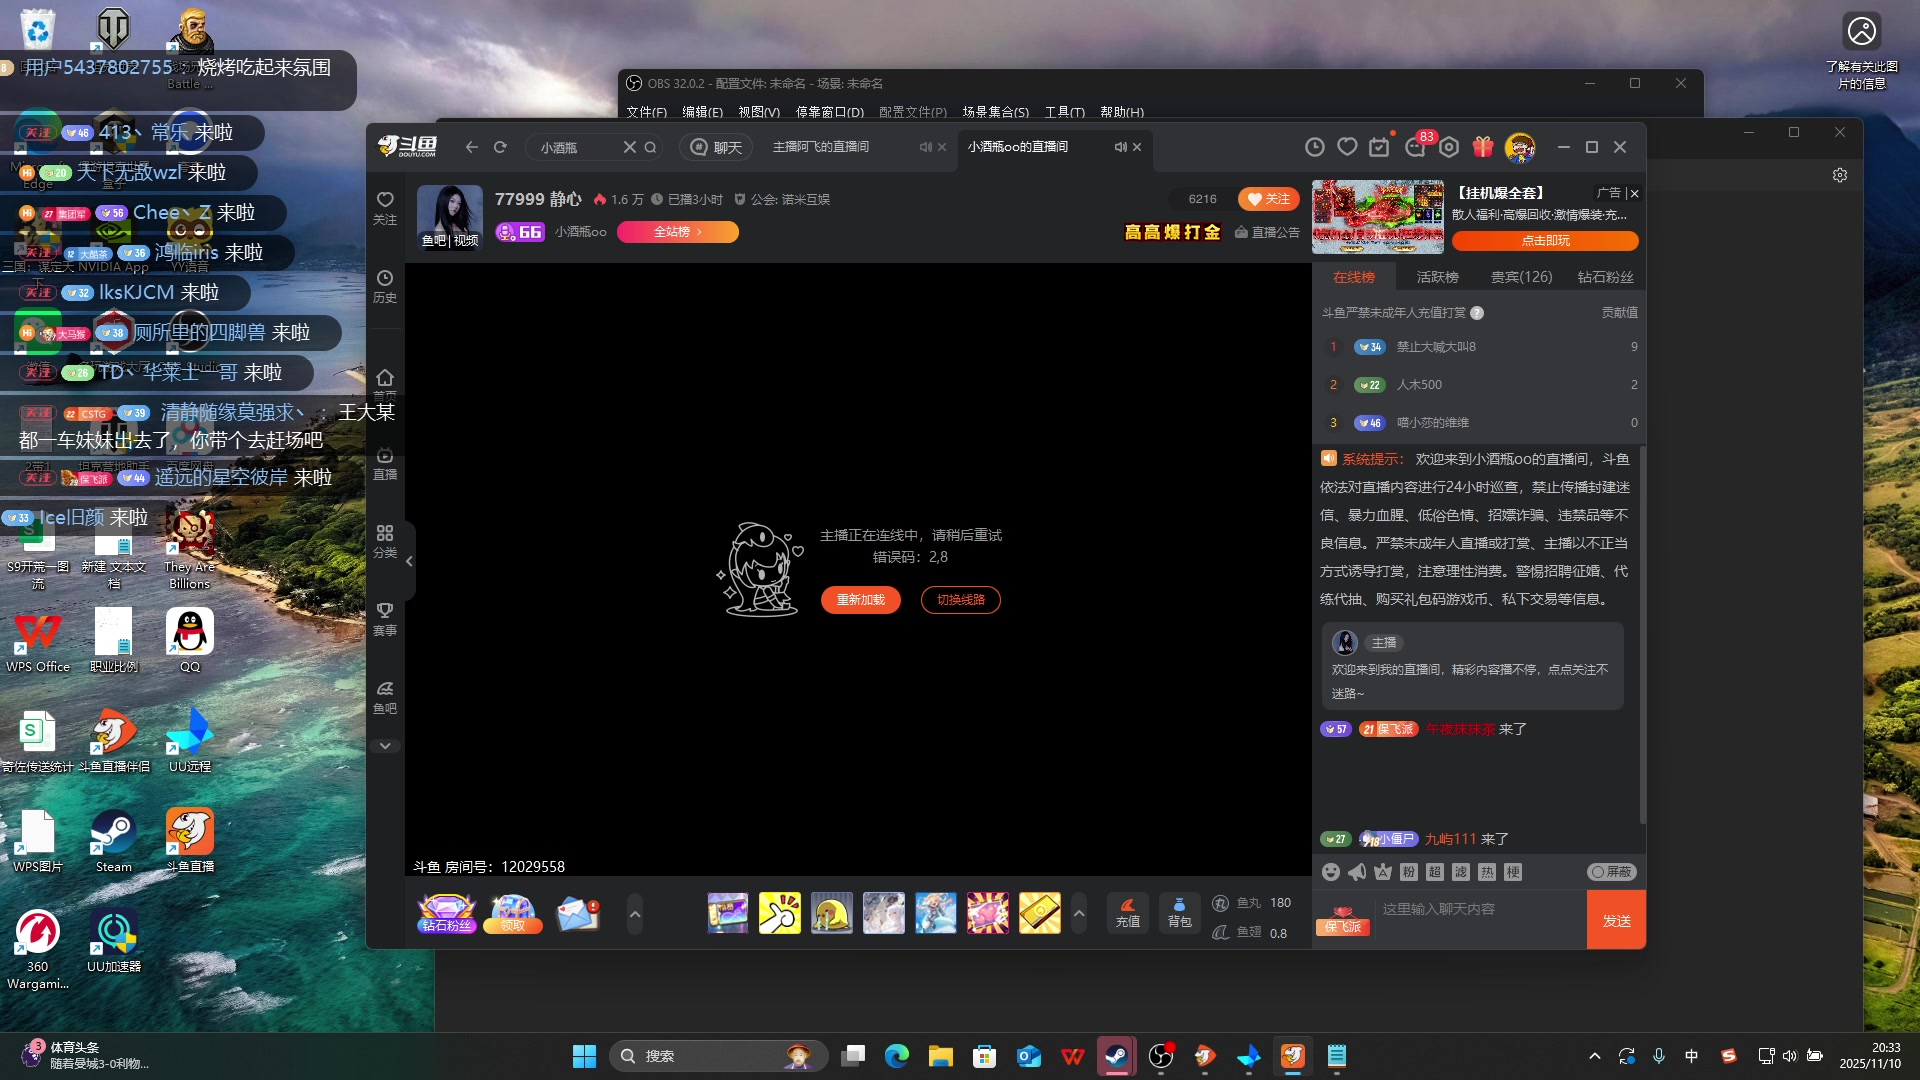
Task: Open the 背包 backpack icon
Action: pos(1179,912)
